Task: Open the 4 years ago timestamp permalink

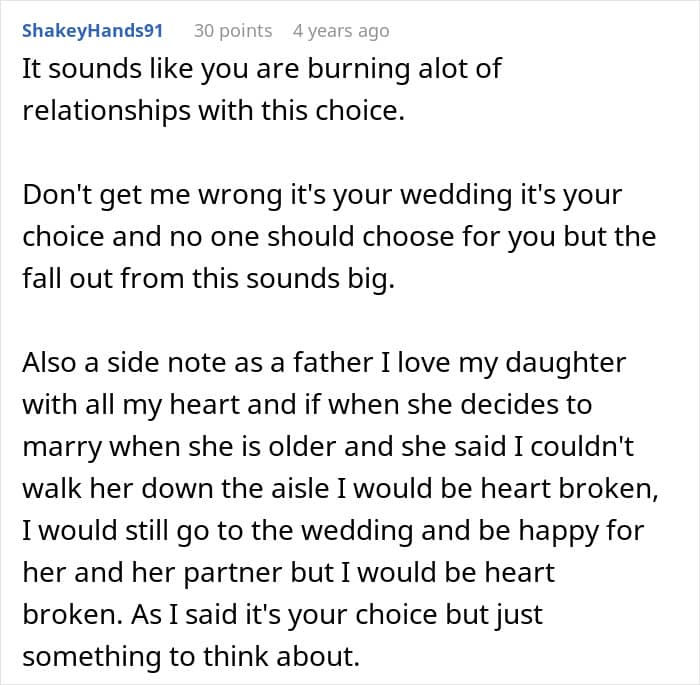Action: 341,31
